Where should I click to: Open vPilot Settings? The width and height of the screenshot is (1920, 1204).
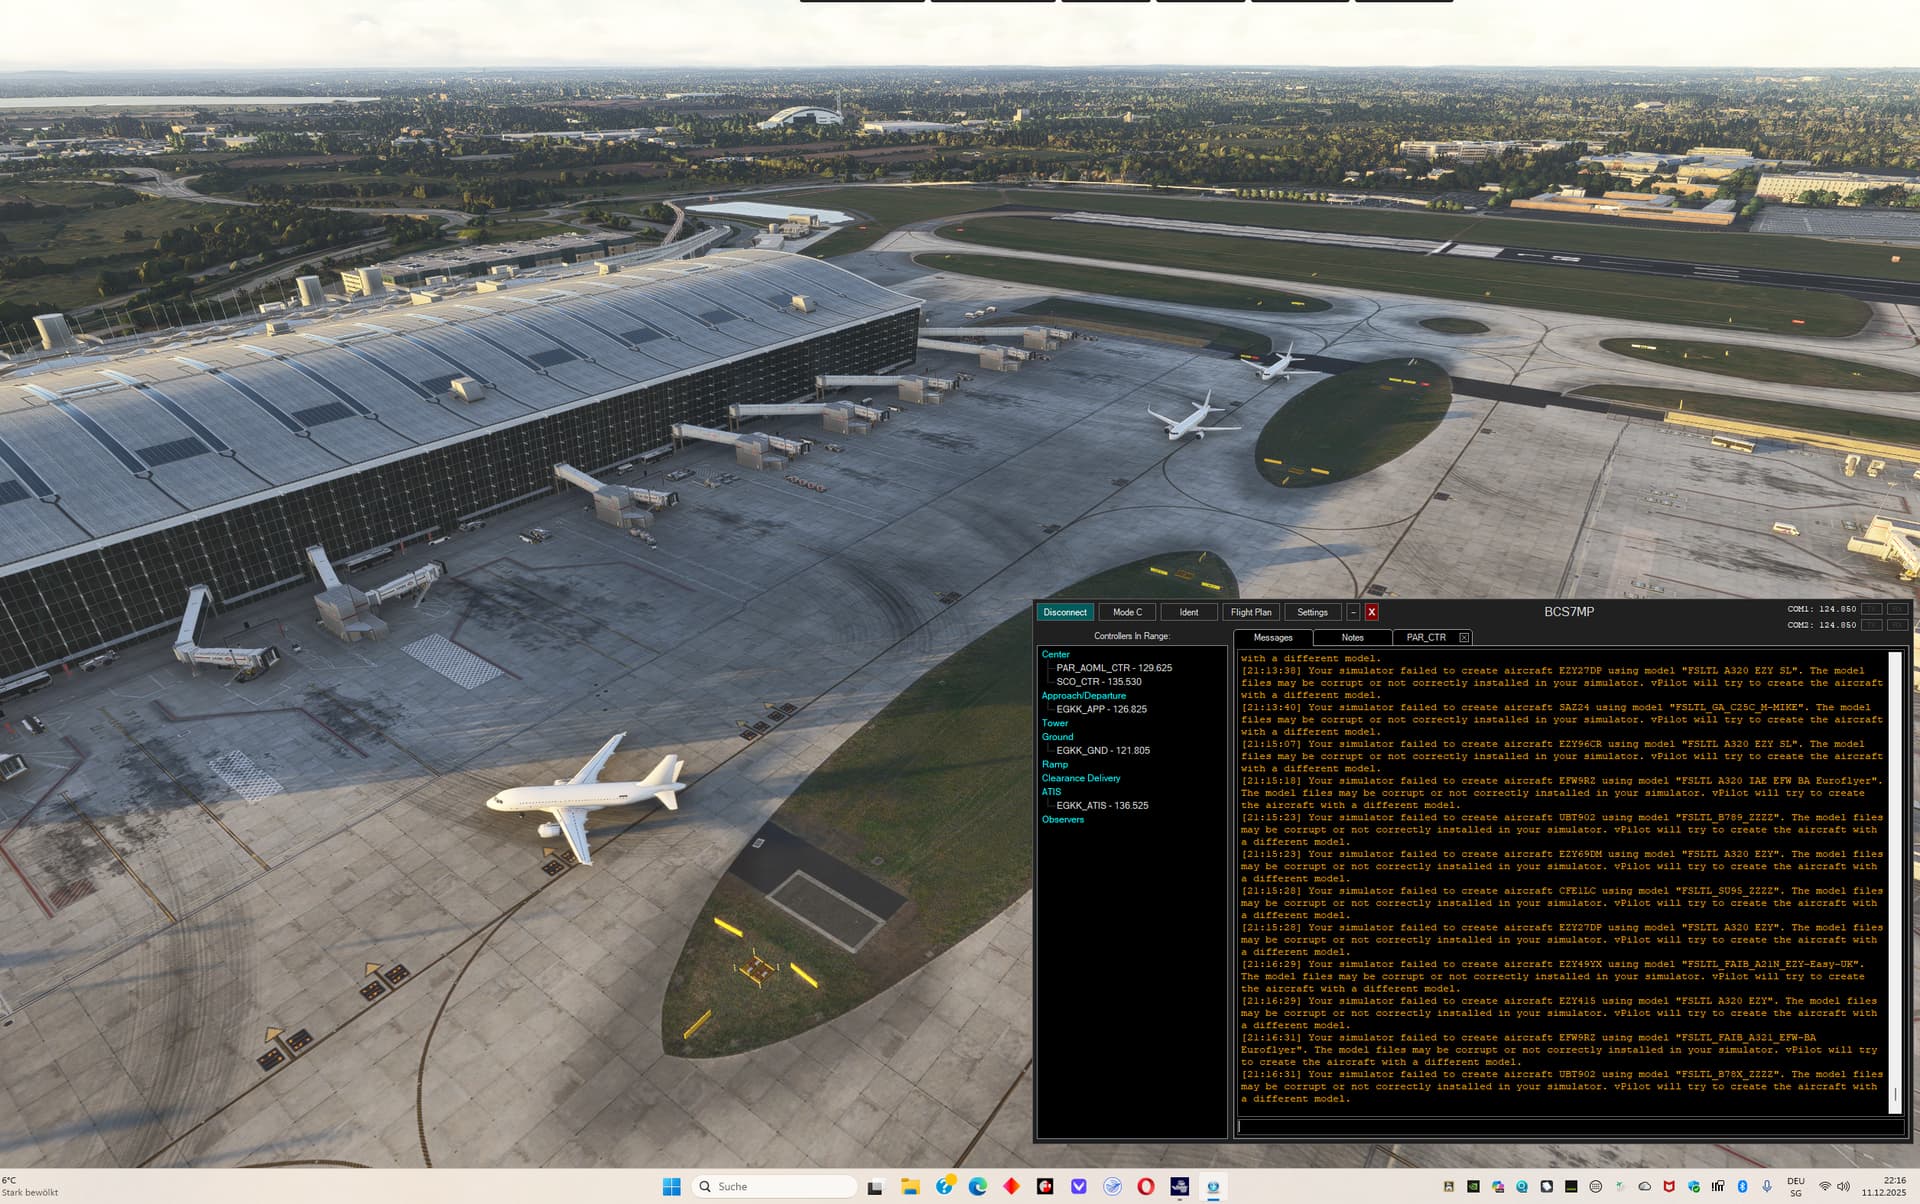[1312, 612]
